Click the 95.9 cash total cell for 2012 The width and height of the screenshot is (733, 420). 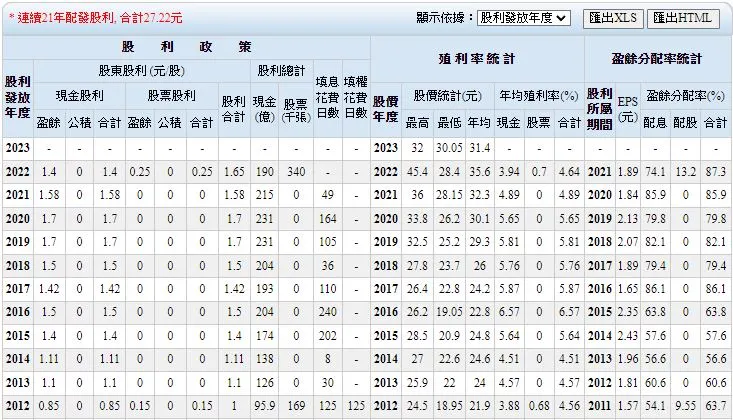point(265,406)
